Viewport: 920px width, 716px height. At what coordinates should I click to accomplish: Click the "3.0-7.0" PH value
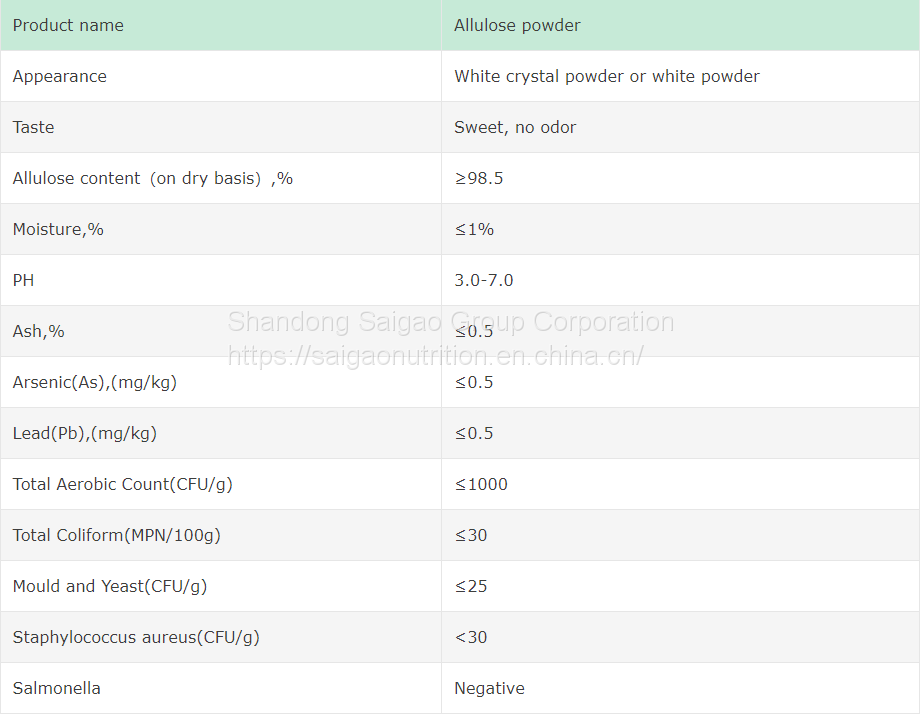pos(483,280)
